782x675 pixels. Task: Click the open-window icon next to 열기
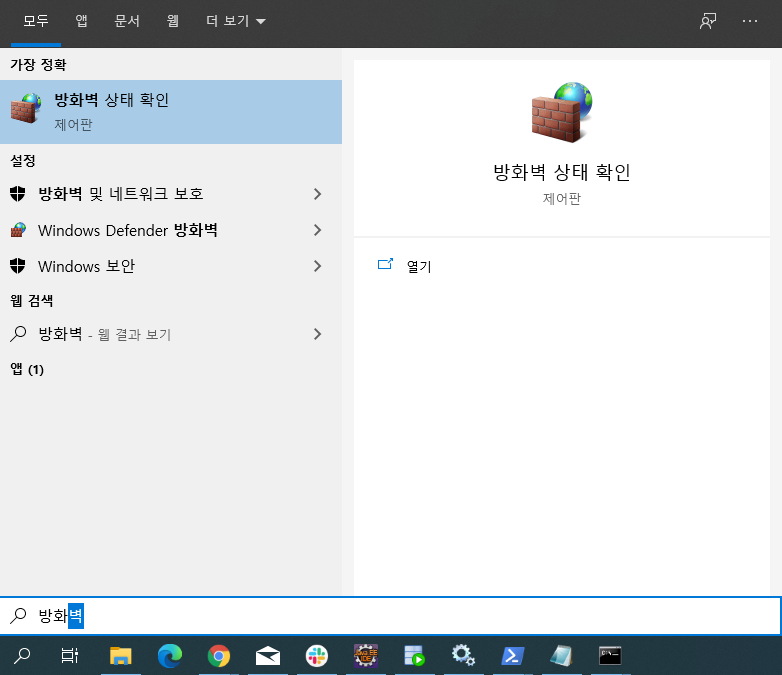pos(385,264)
